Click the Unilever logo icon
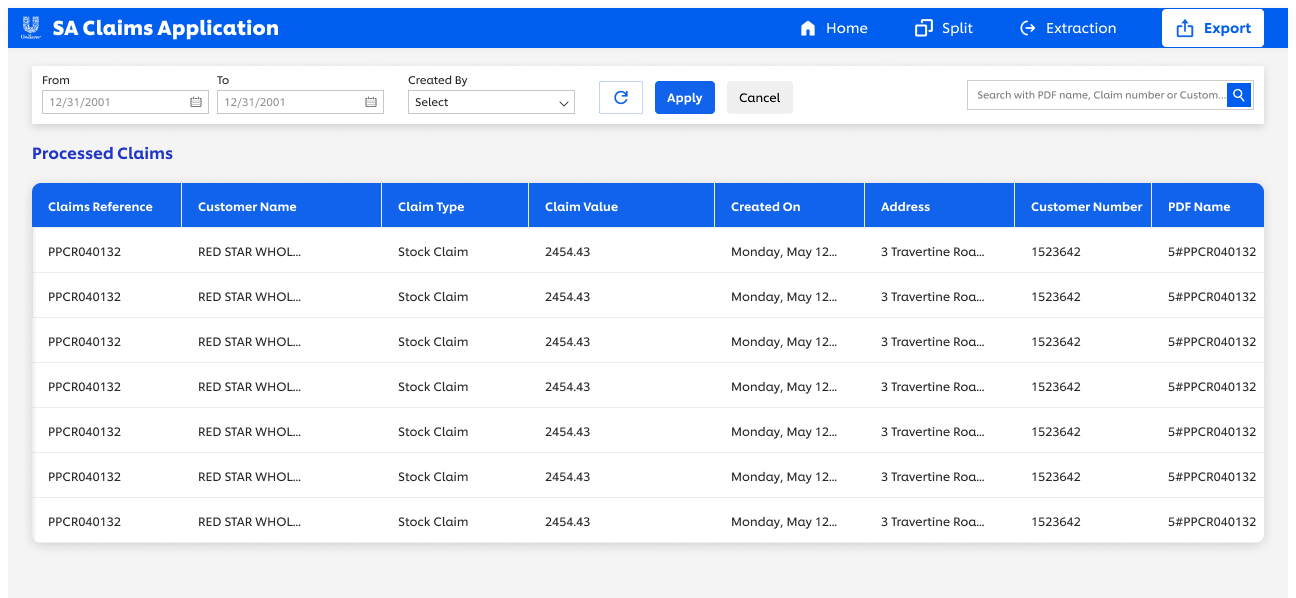1296x598 pixels. (x=30, y=27)
